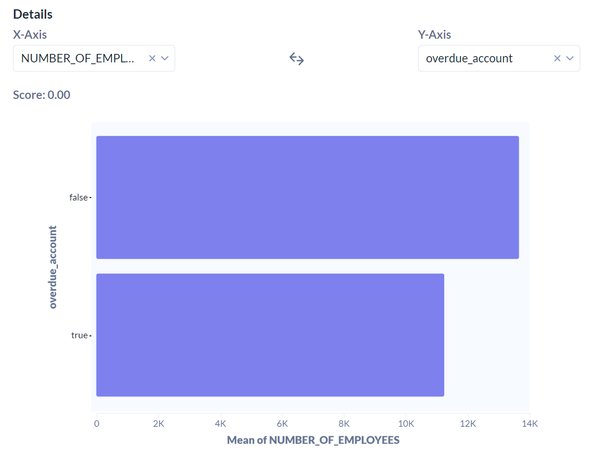Click the 12K axis tick label
Screen dimensions: 600x458
pos(468,424)
